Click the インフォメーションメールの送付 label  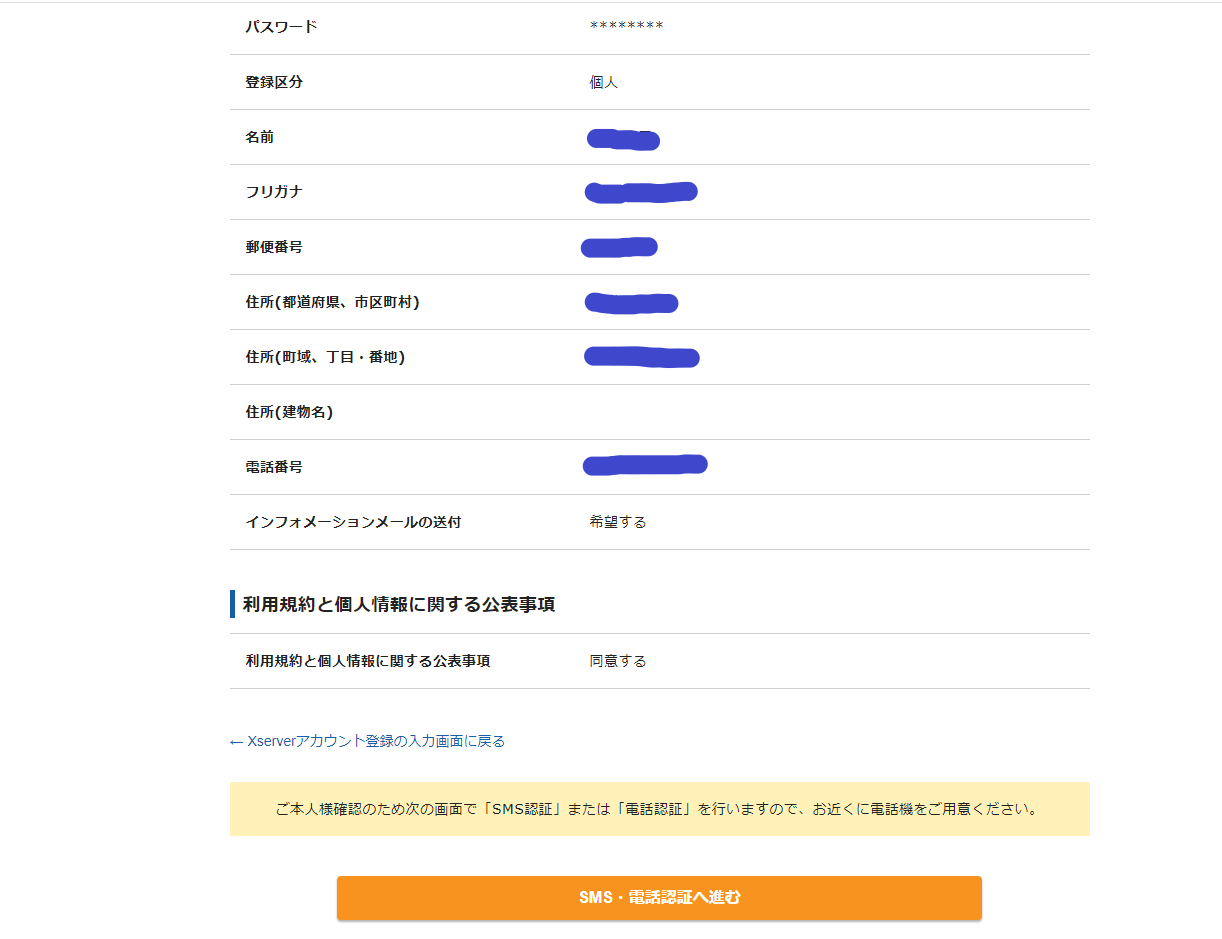tap(353, 522)
